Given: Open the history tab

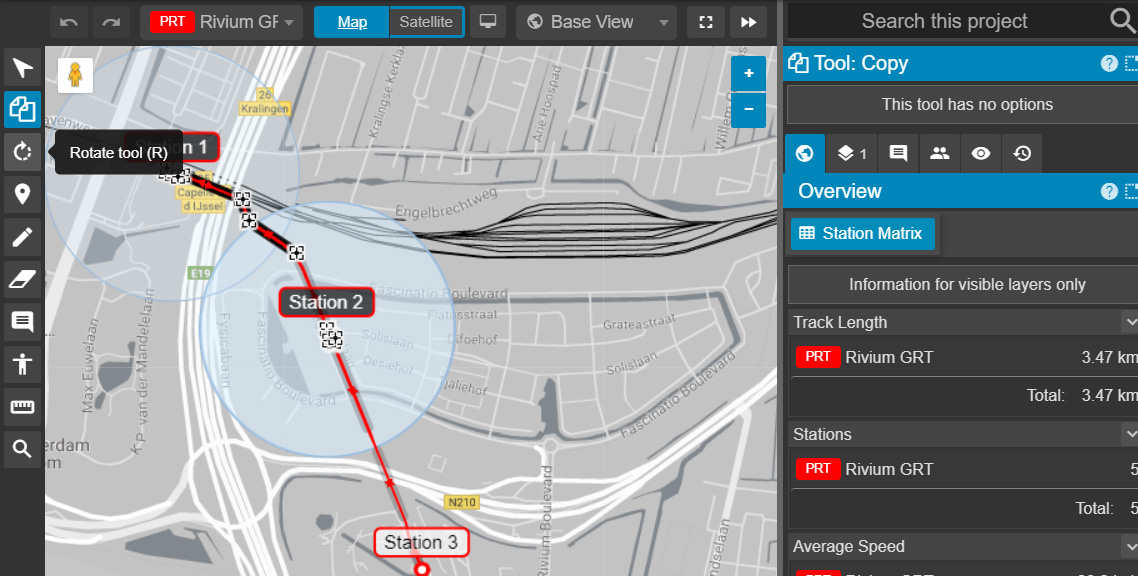Looking at the screenshot, I should point(1023,153).
